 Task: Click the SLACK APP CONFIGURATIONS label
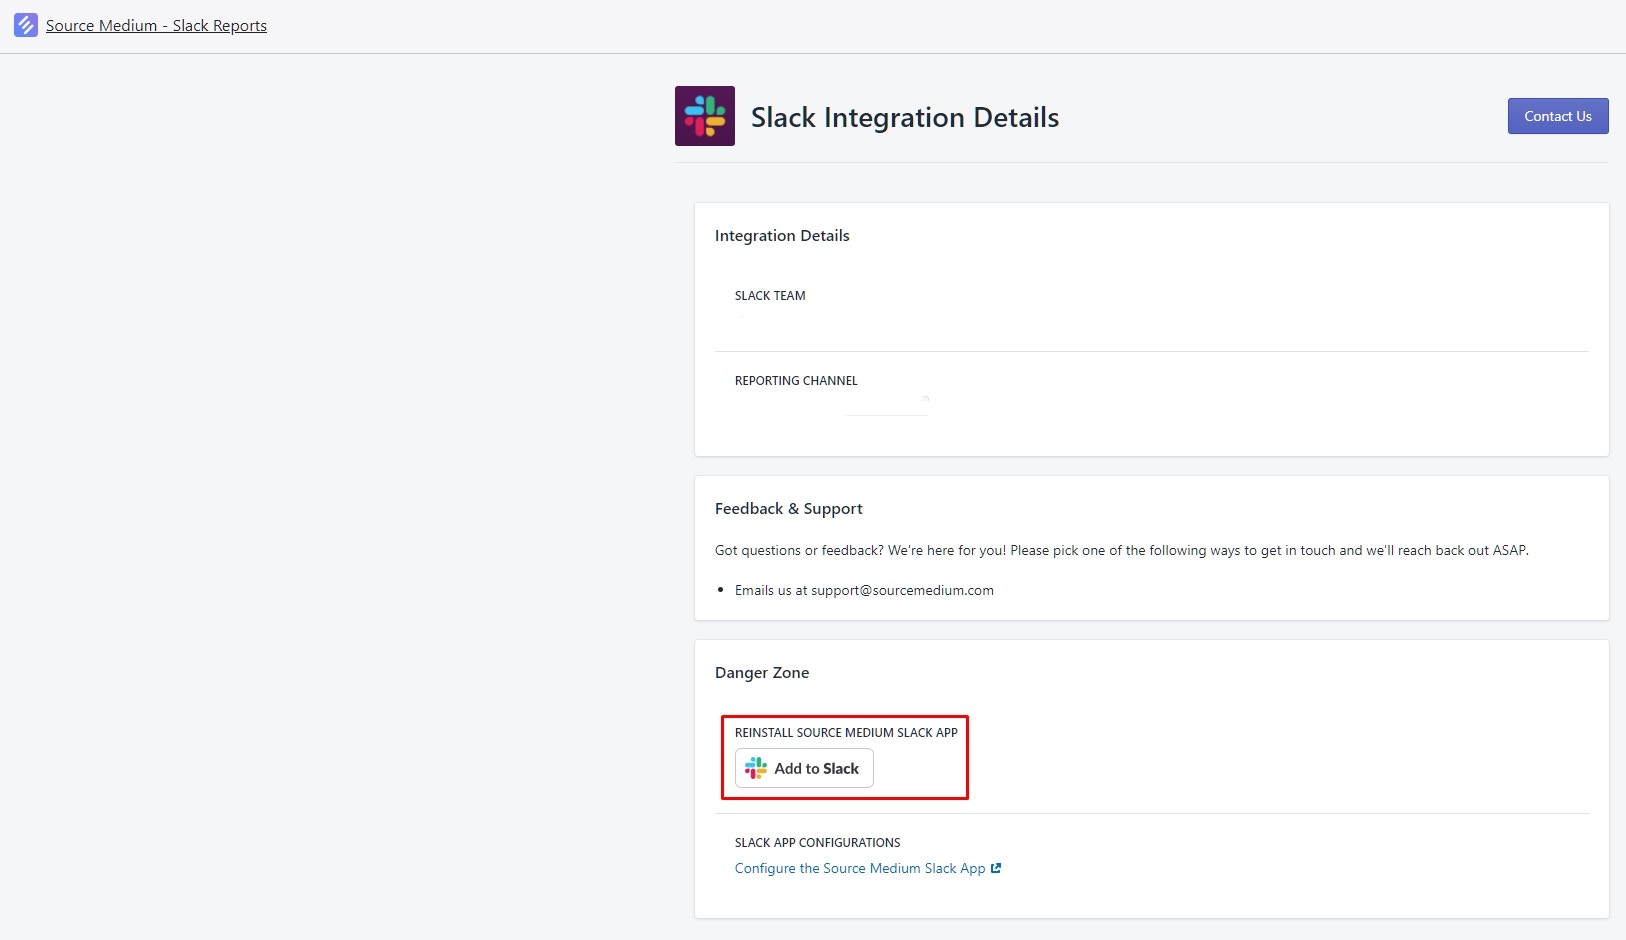click(818, 843)
